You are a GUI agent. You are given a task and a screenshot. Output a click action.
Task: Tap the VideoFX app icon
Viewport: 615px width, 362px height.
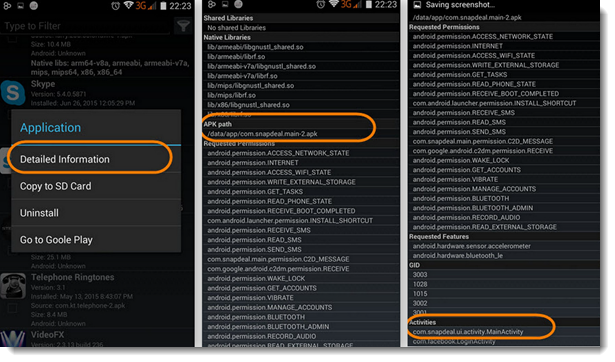click(x=13, y=339)
